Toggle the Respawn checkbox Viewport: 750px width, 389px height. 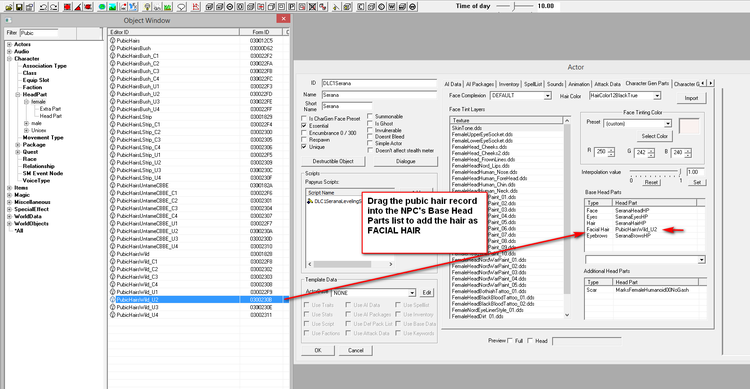[304, 140]
